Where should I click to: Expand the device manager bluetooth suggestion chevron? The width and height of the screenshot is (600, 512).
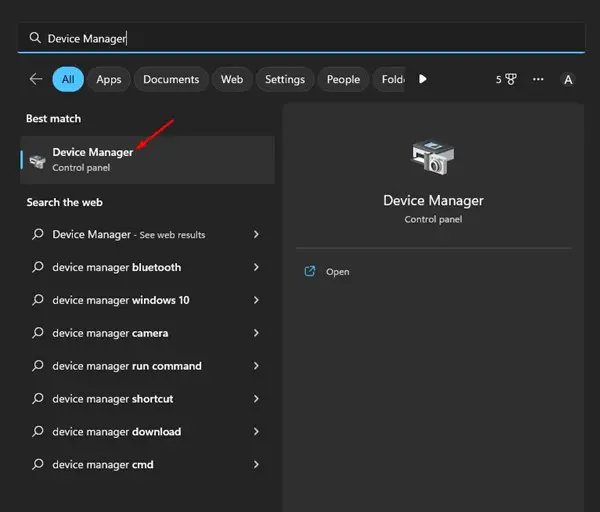[x=256, y=267]
